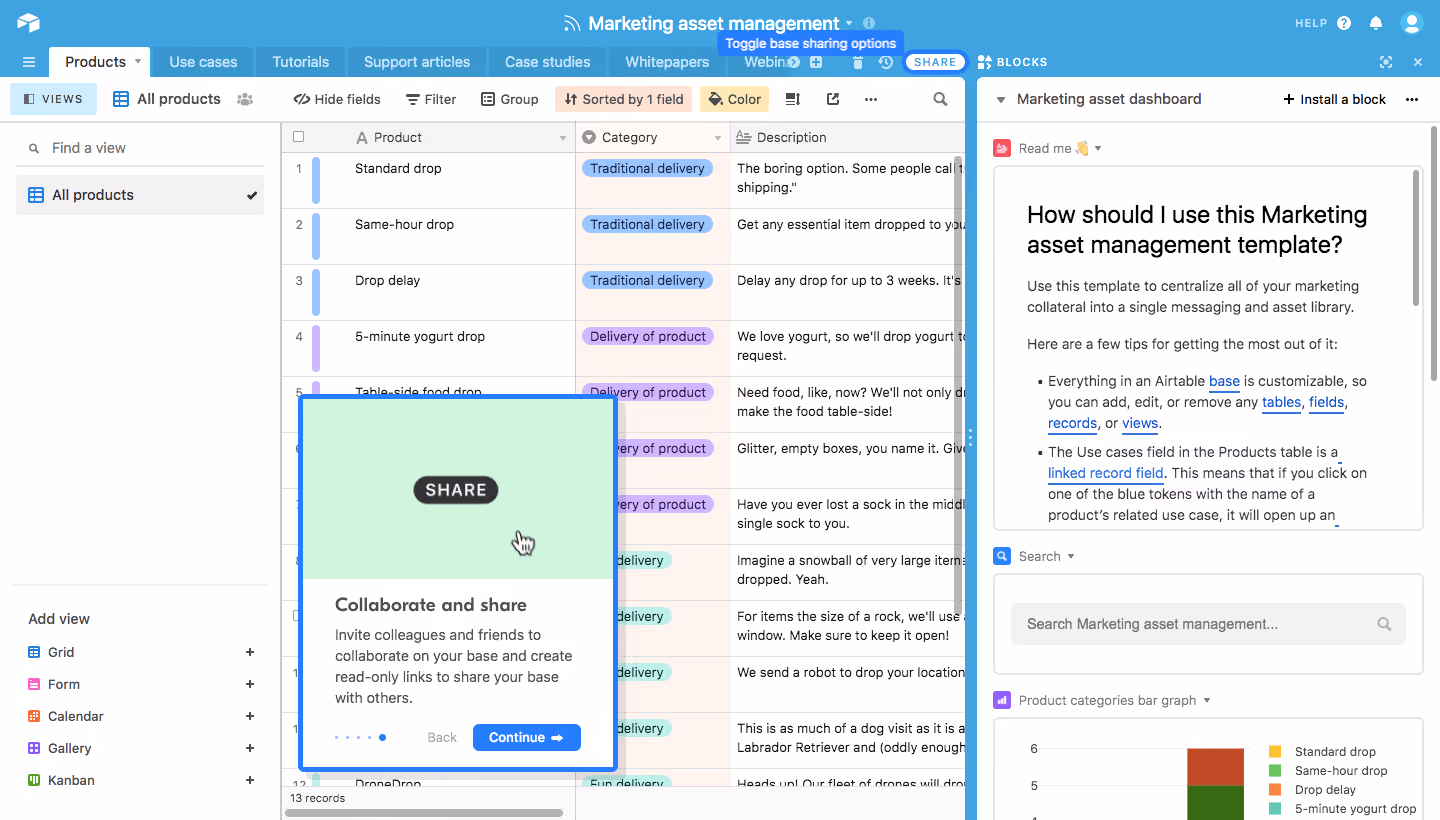Click the Airtable home logo
This screenshot has width=1440, height=820.
tap(28, 23)
